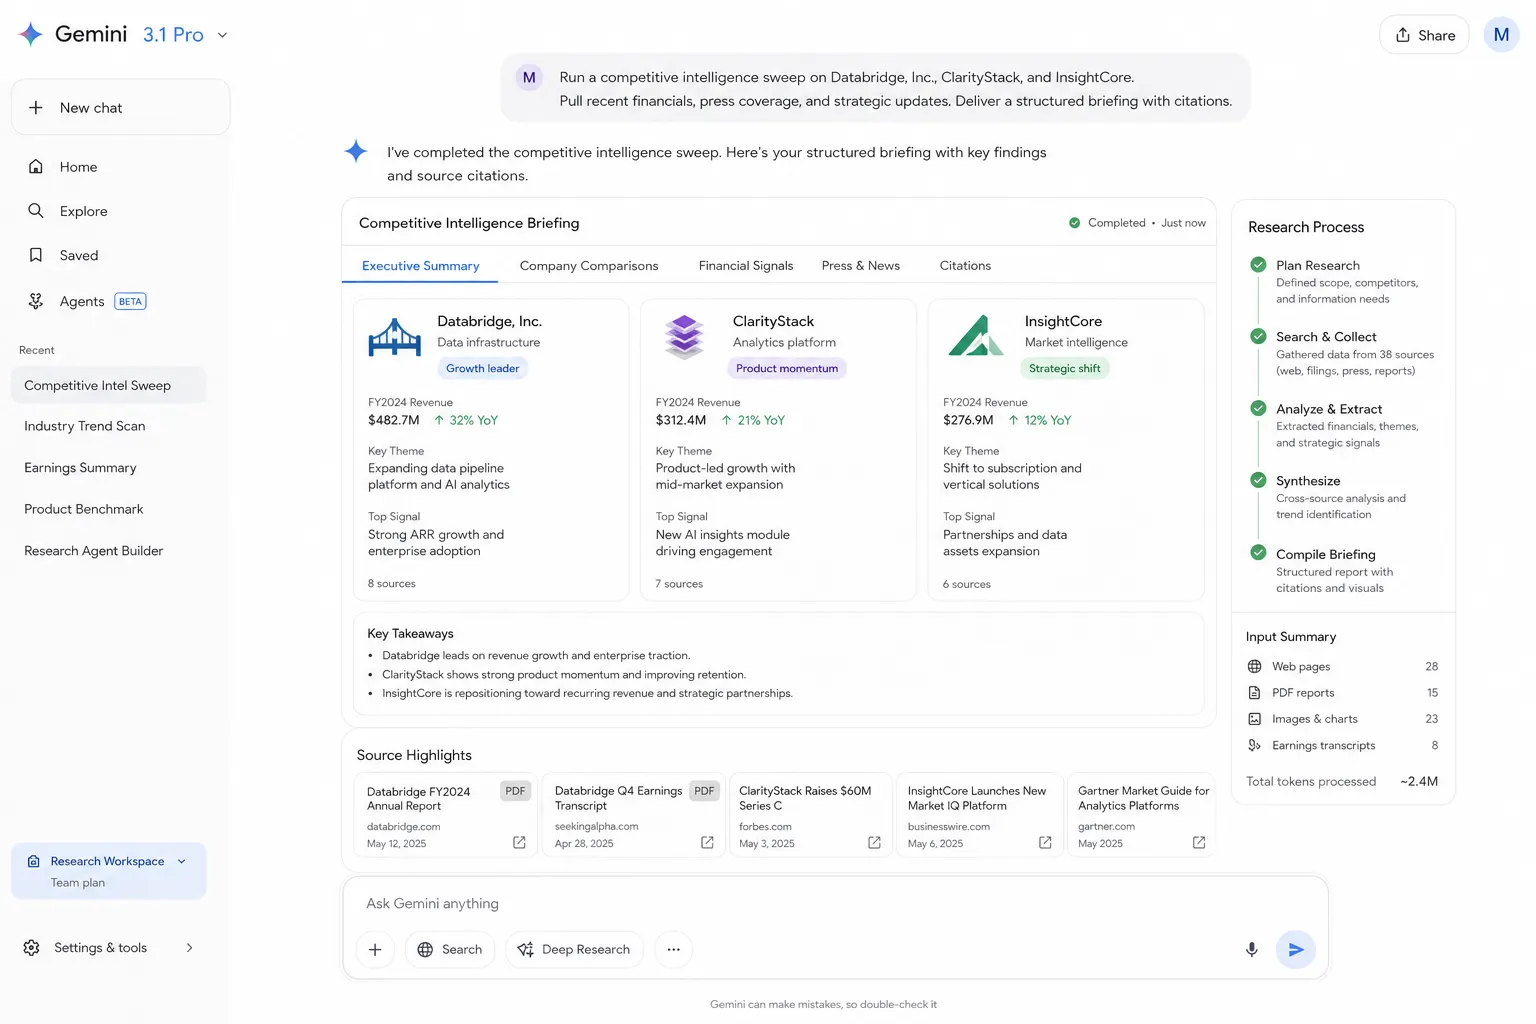Click the Growth leader tag
This screenshot has height=1024, width=1536.
click(x=483, y=368)
